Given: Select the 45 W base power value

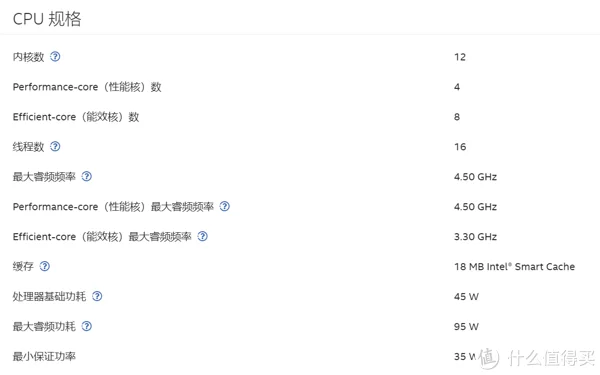Looking at the screenshot, I should pyautogui.click(x=466, y=297).
